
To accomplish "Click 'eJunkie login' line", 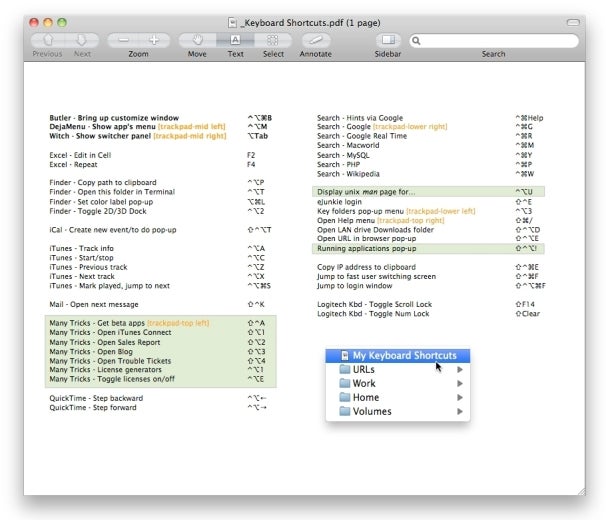I will coord(339,202).
